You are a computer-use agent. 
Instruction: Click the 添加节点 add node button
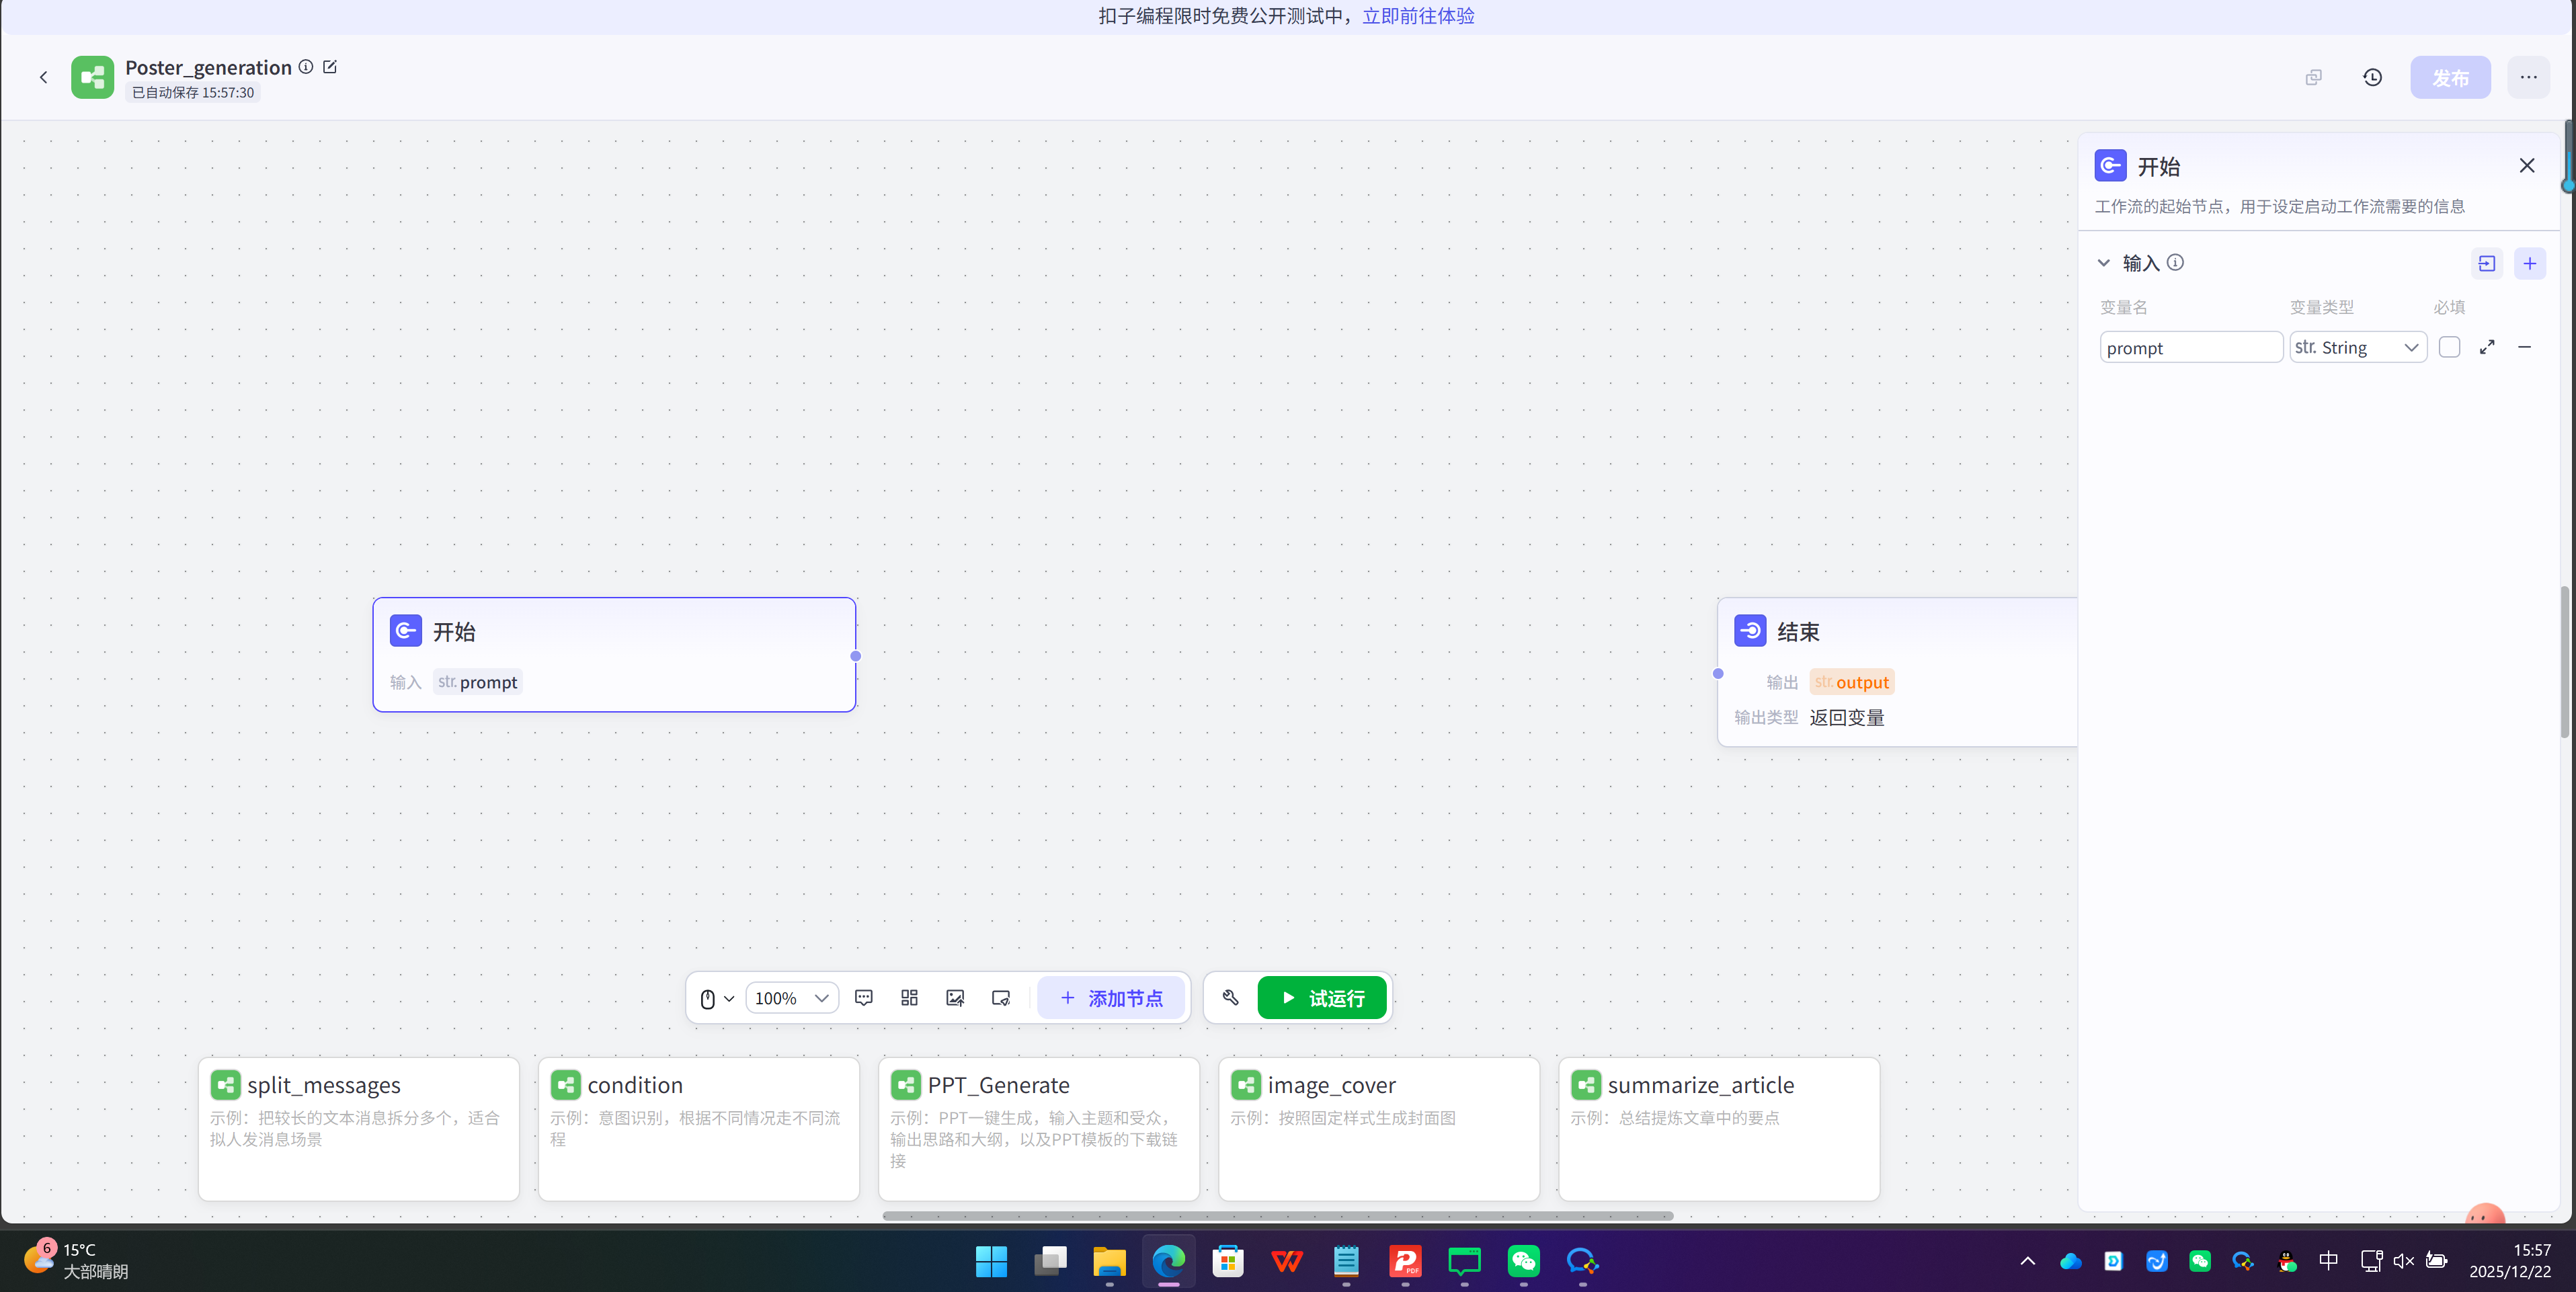pyautogui.click(x=1111, y=998)
